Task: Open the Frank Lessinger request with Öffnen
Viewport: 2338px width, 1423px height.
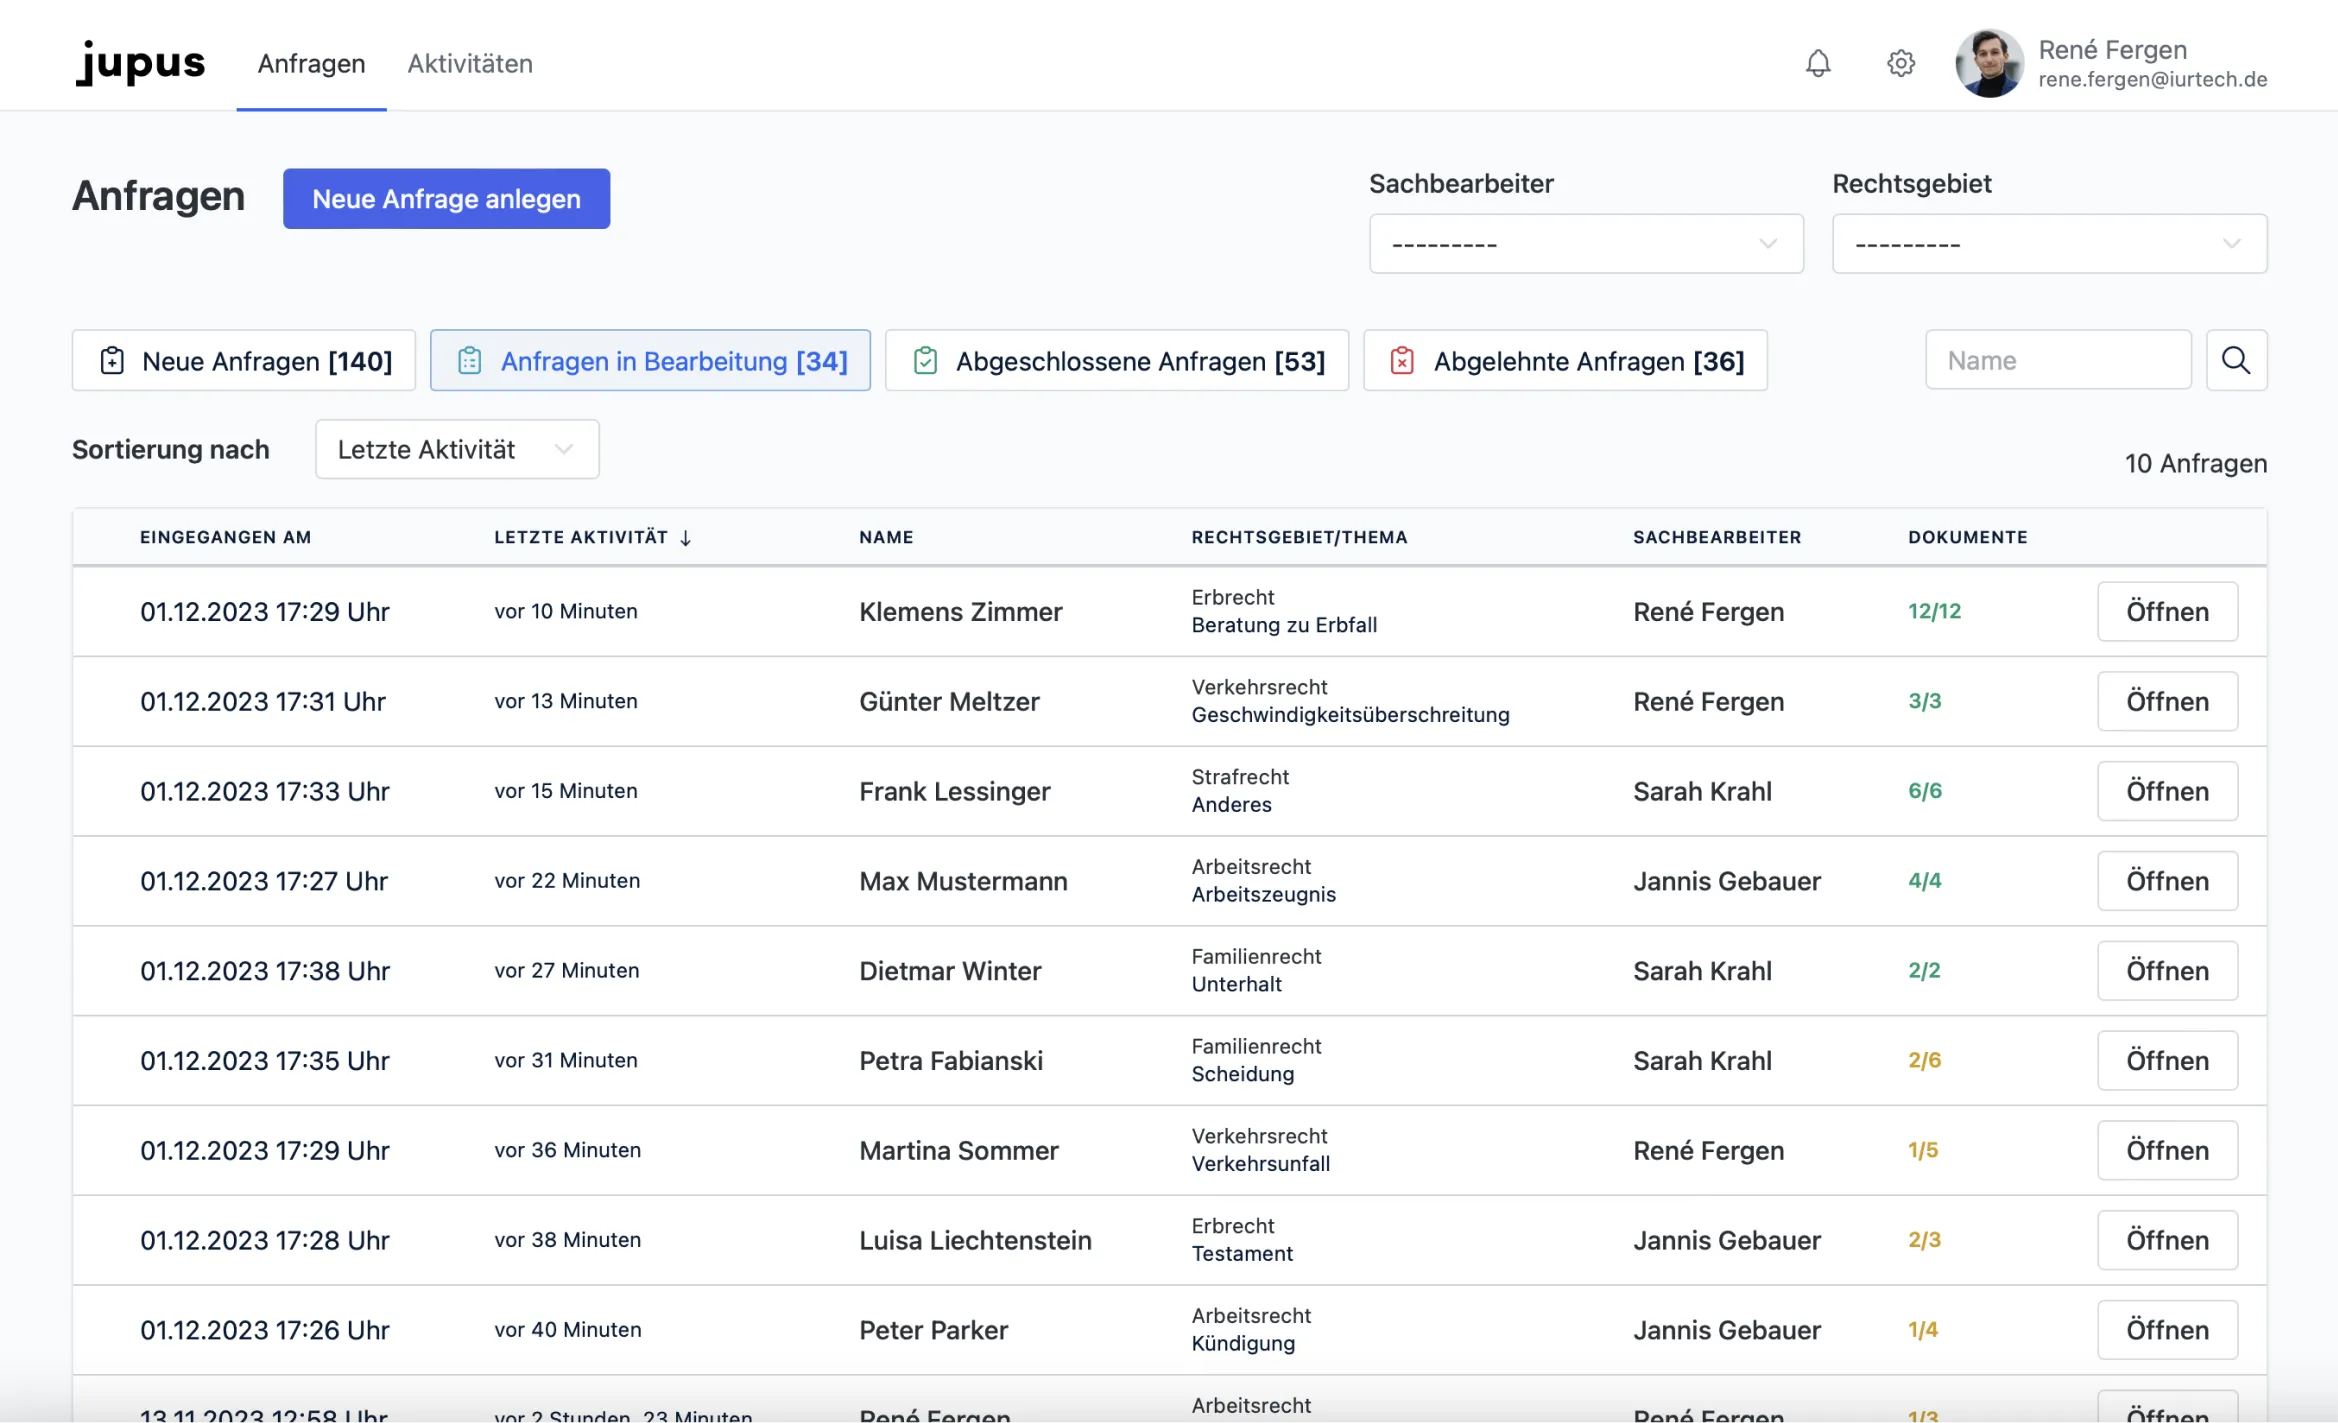Action: 2166,791
